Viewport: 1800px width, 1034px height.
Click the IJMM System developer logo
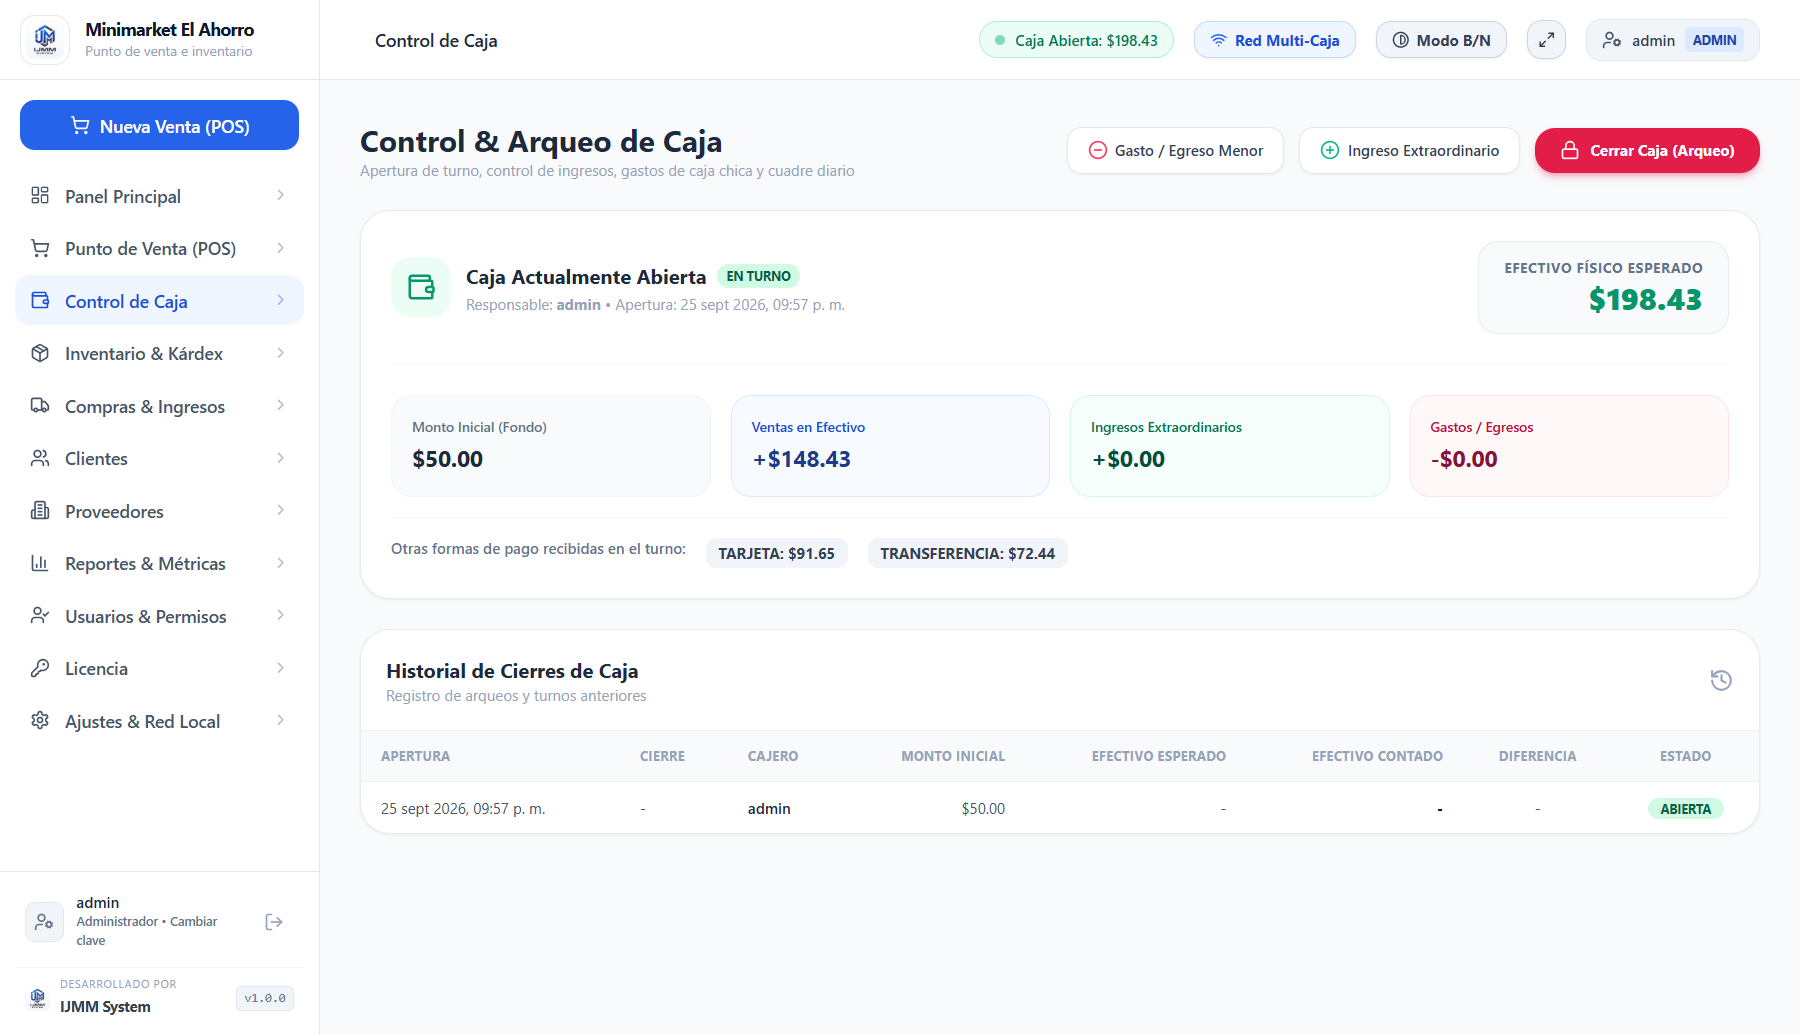coord(38,997)
